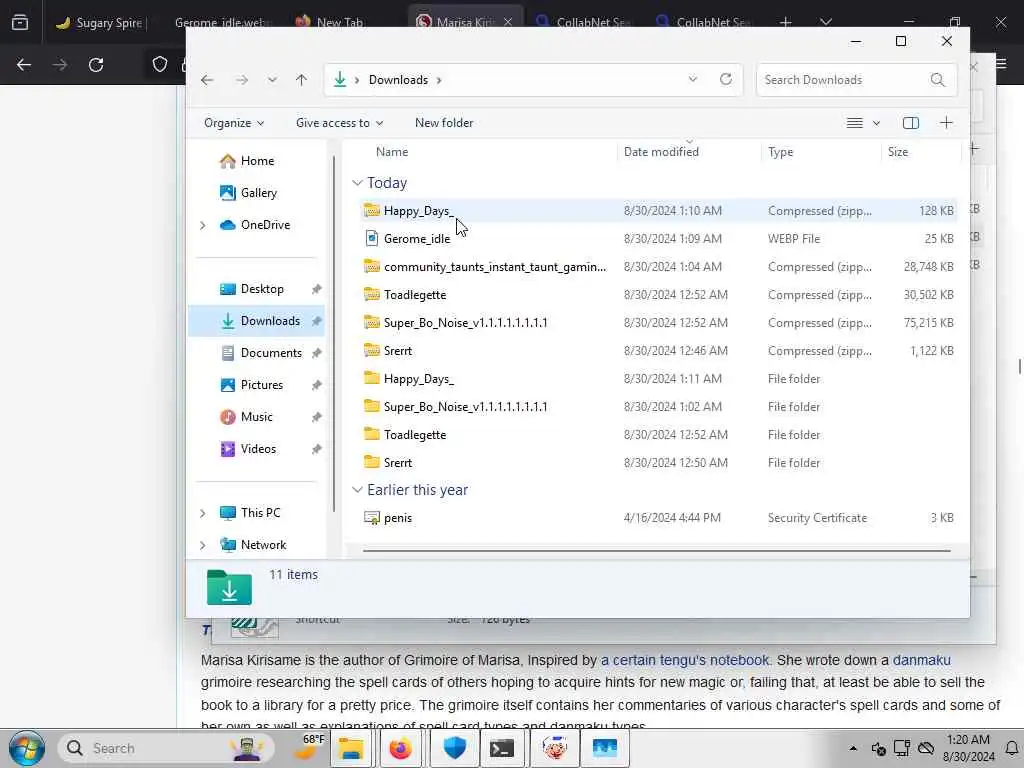Switch to the Sugary Spire browser tab
The height and width of the screenshot is (768, 1024).
click(x=100, y=23)
